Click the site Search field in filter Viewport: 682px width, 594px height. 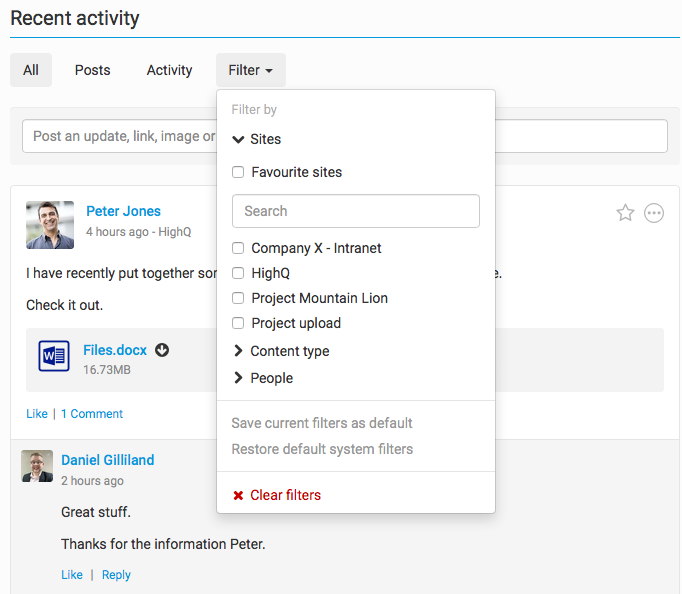[x=355, y=211]
